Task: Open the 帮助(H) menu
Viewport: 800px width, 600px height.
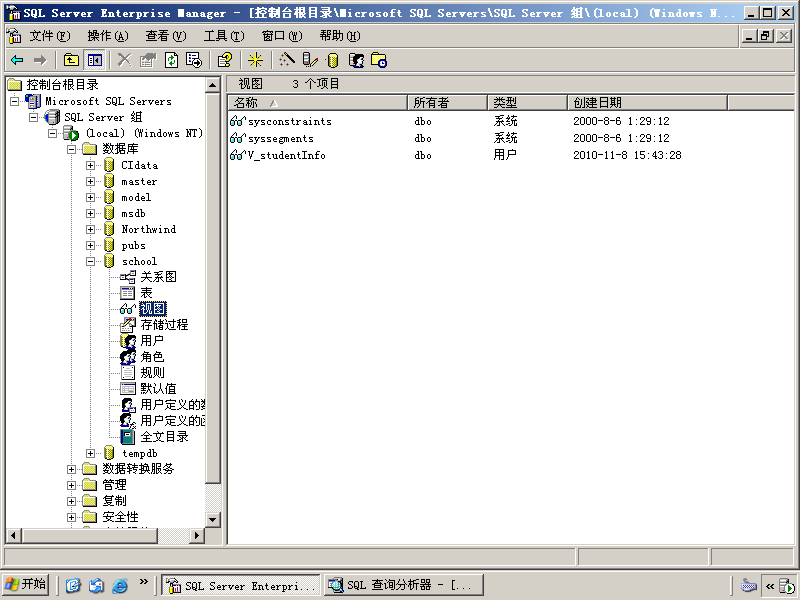Action: tap(340, 36)
